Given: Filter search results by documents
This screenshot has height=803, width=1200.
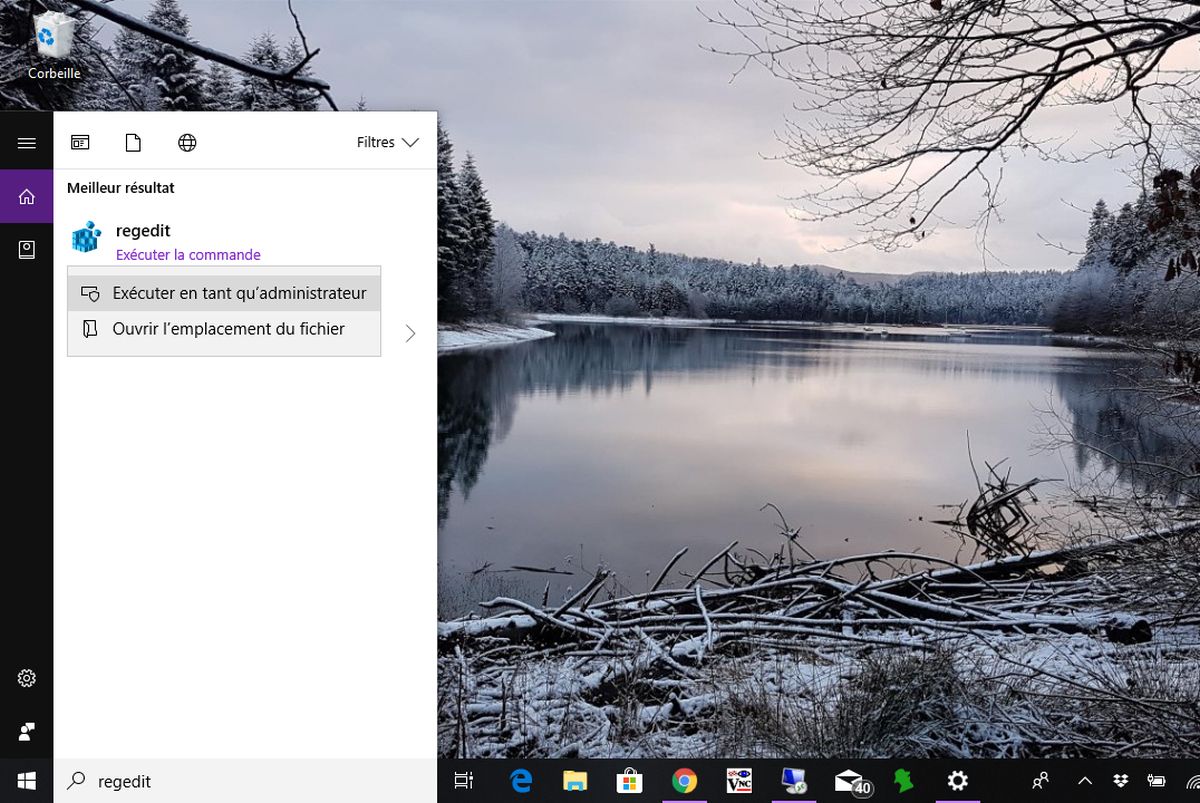Looking at the screenshot, I should (133, 142).
